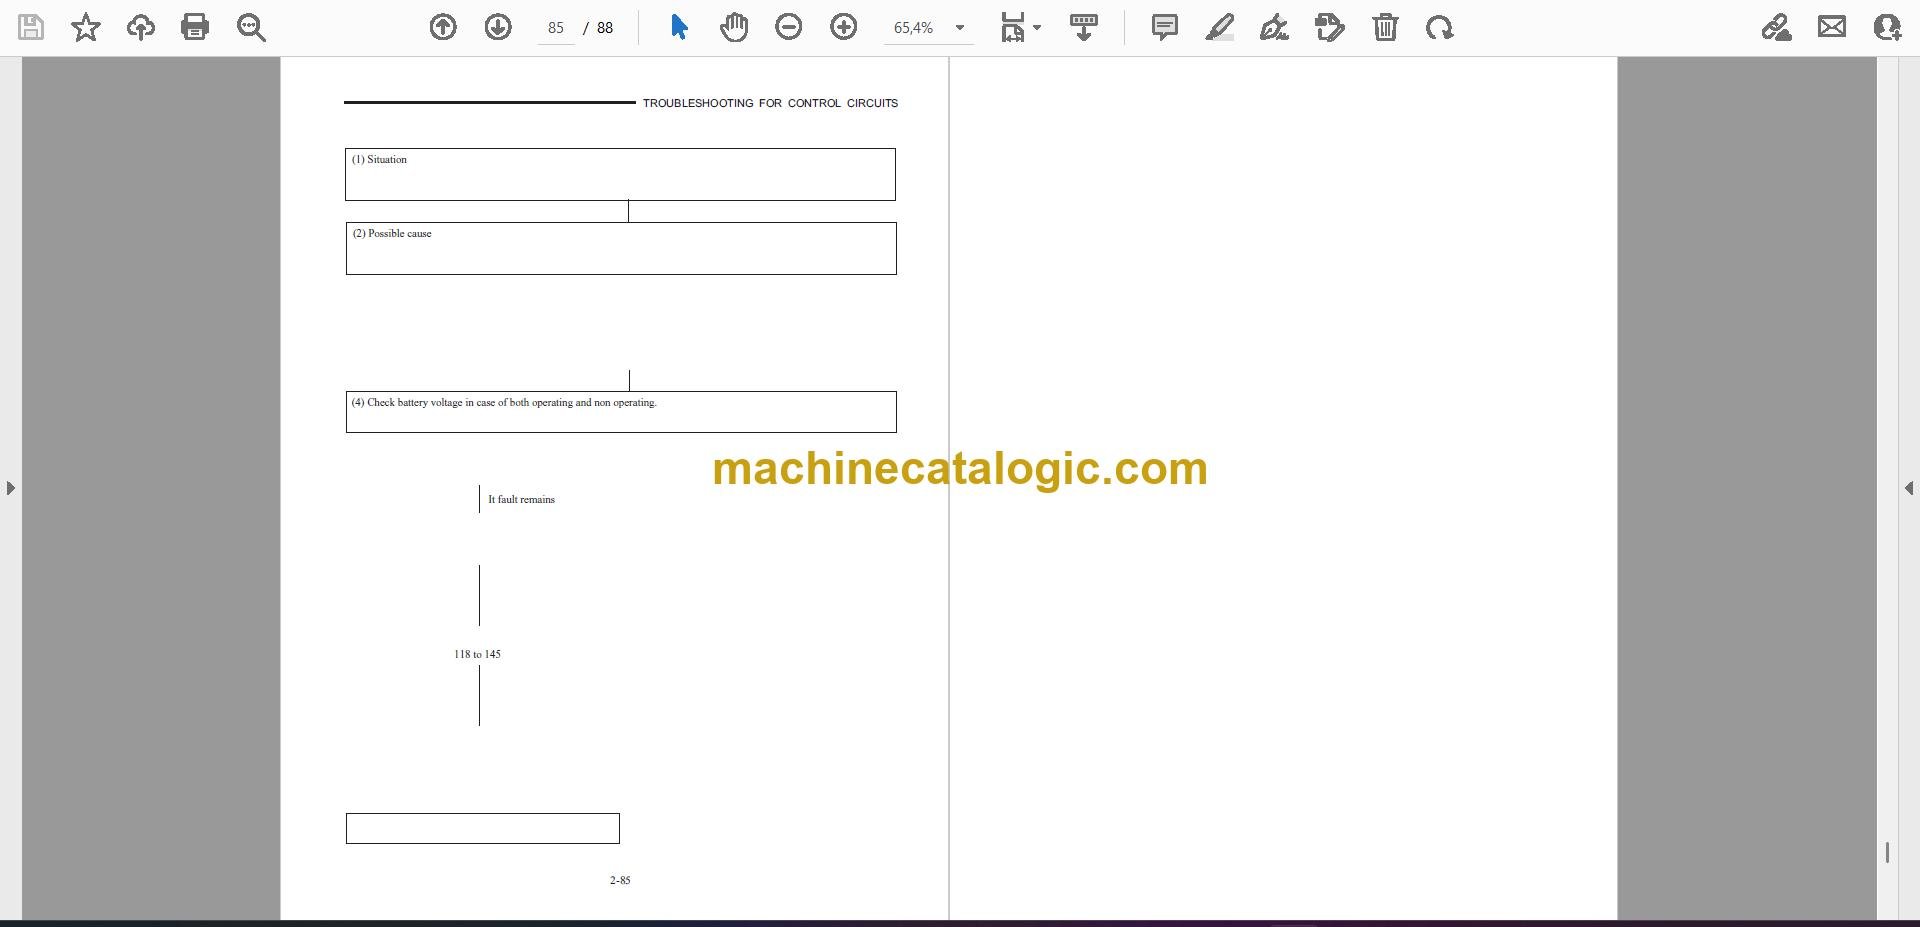Screen dimensions: 1920x927
Task: Zoom in with the plus button
Action: coord(844,27)
